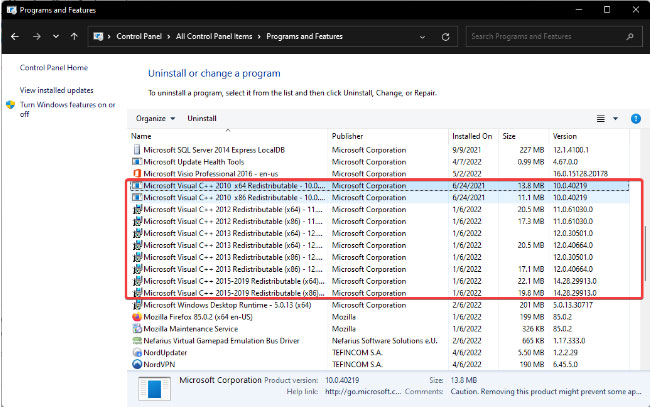The width and height of the screenshot is (650, 407).
Task: Click the search magnifier icon
Action: pos(630,36)
